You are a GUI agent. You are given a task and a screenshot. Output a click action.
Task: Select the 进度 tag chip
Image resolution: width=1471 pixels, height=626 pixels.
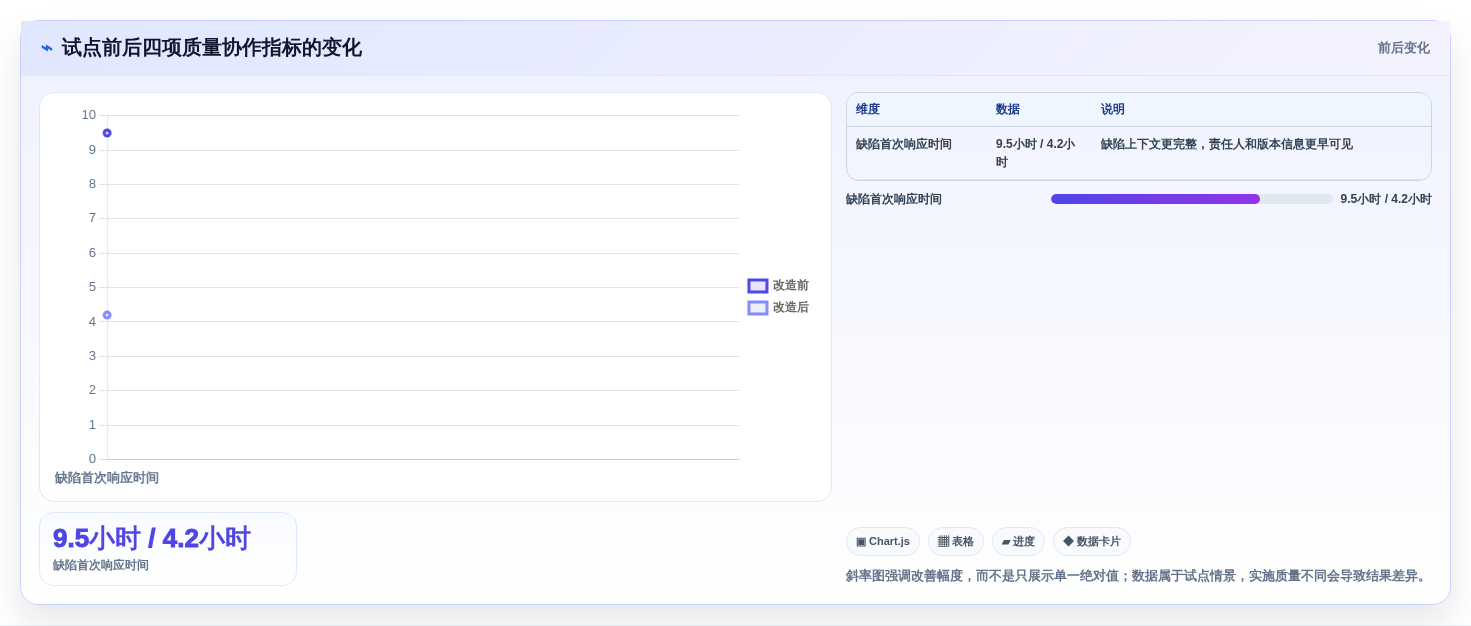(x=1018, y=541)
